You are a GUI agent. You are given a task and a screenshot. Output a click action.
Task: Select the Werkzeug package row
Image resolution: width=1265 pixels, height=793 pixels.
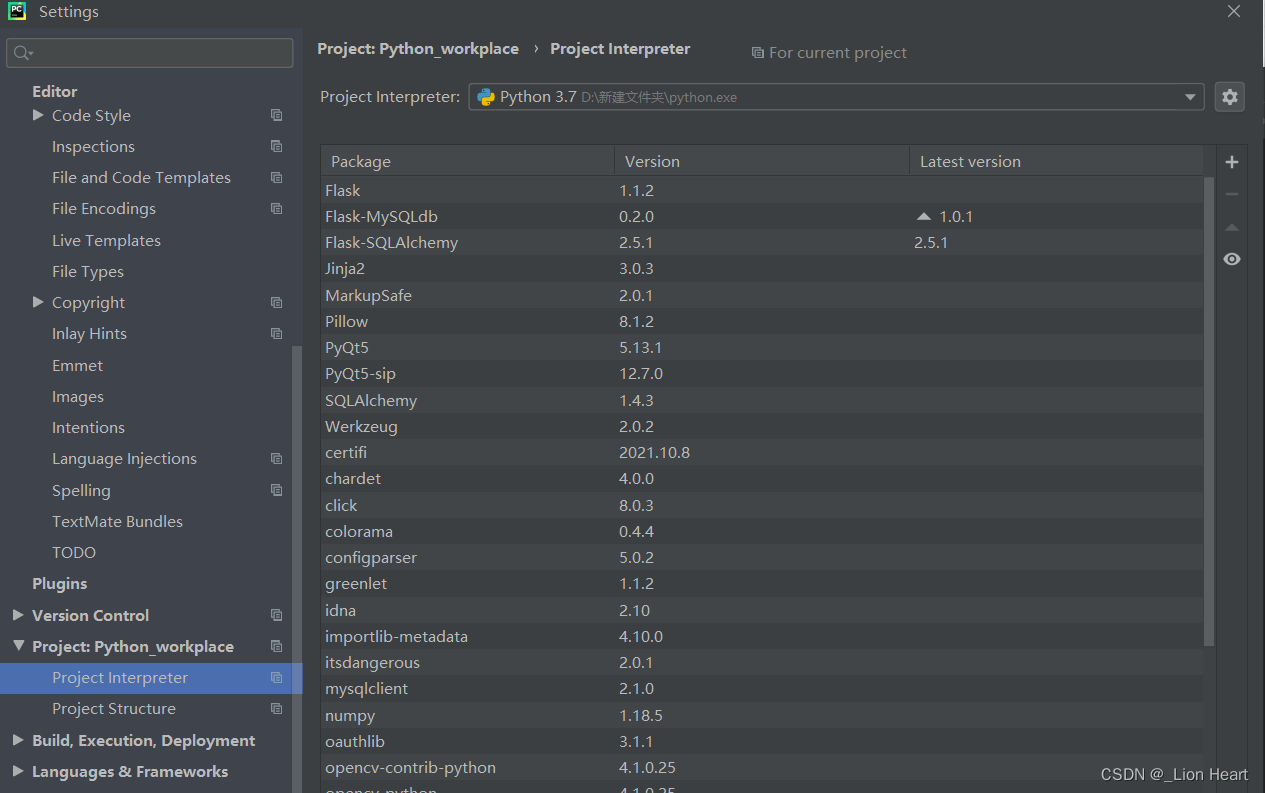(762, 426)
